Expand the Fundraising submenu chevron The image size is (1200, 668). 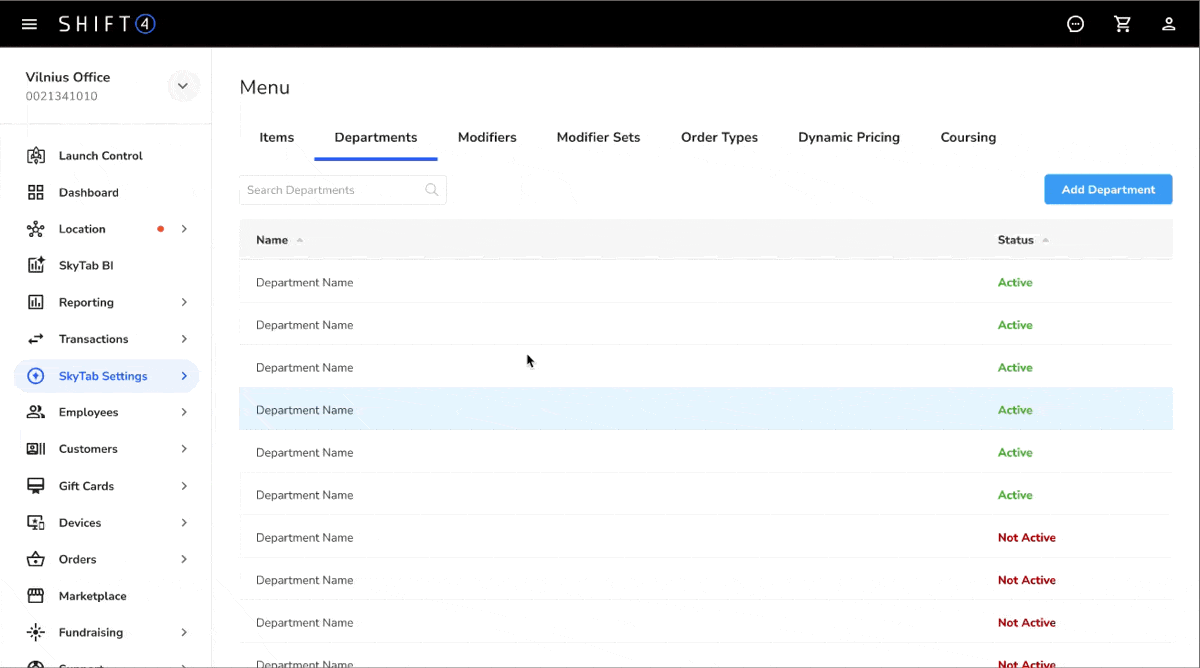coord(184,633)
